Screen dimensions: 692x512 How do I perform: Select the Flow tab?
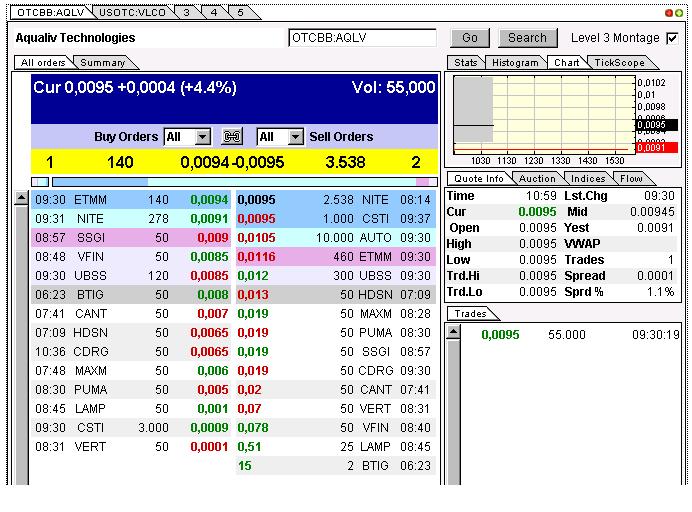click(632, 178)
